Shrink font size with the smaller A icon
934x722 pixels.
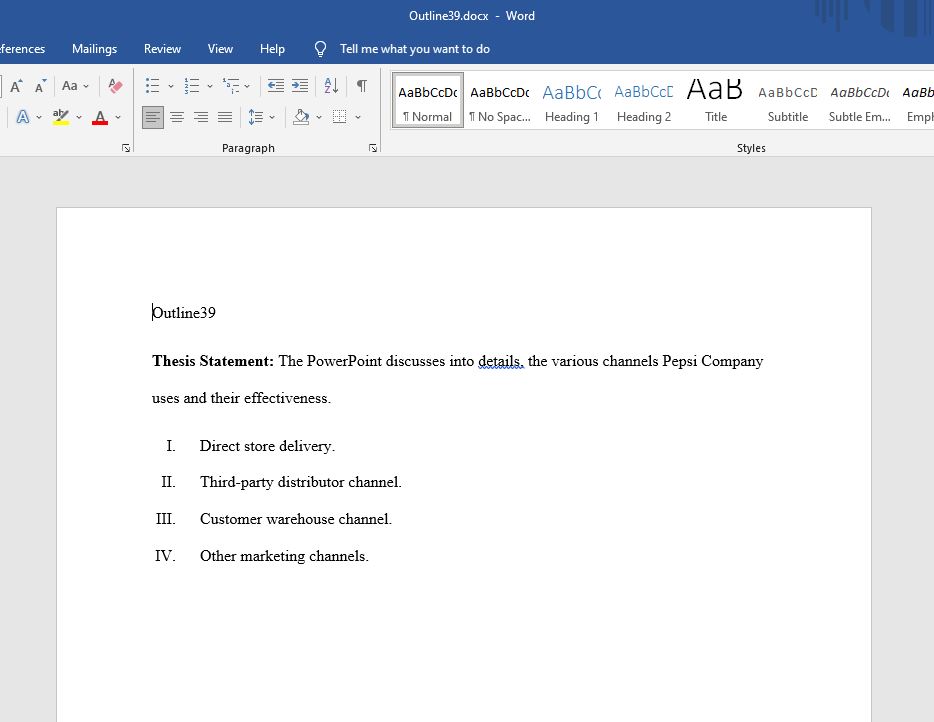40,86
